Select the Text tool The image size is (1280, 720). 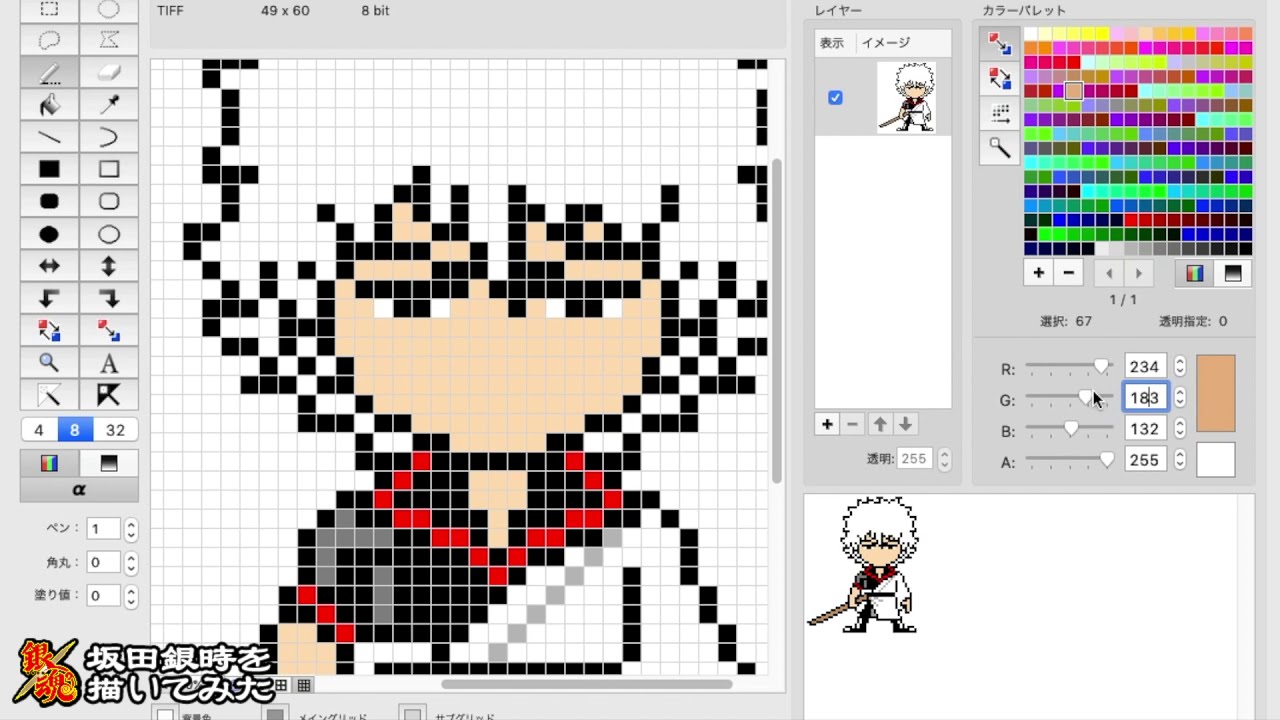coord(109,362)
